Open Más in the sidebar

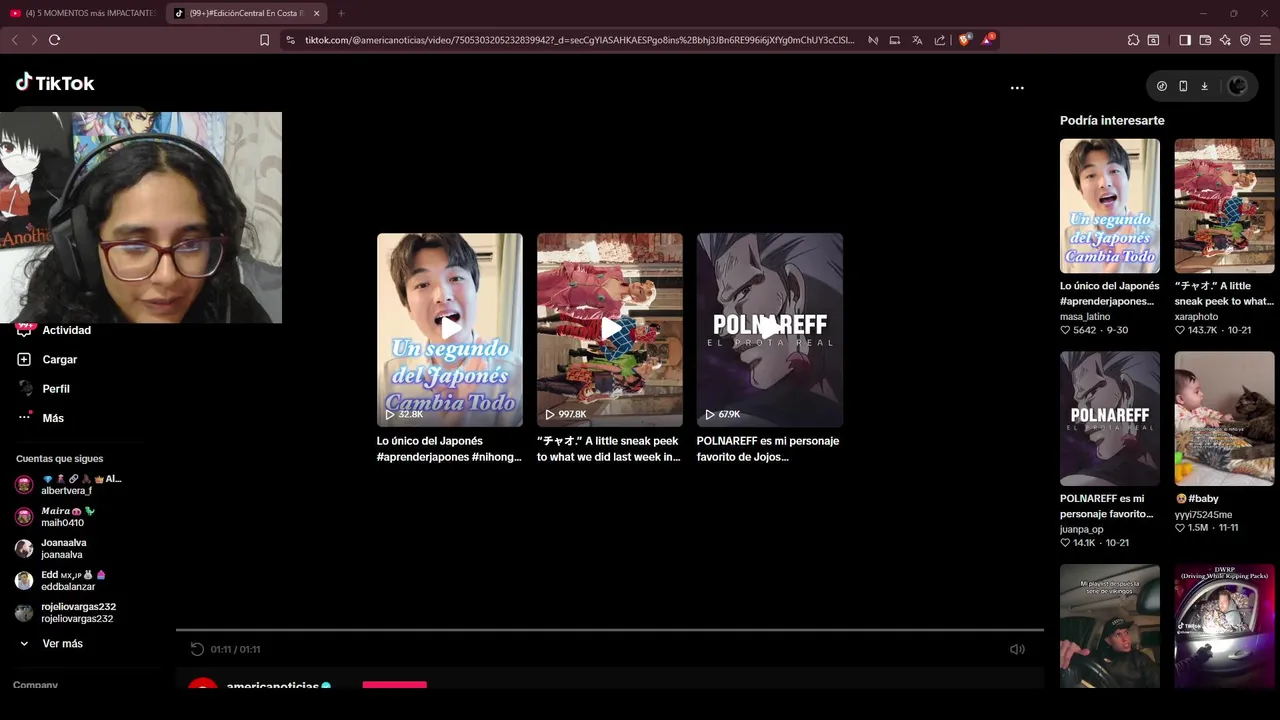pos(52,418)
